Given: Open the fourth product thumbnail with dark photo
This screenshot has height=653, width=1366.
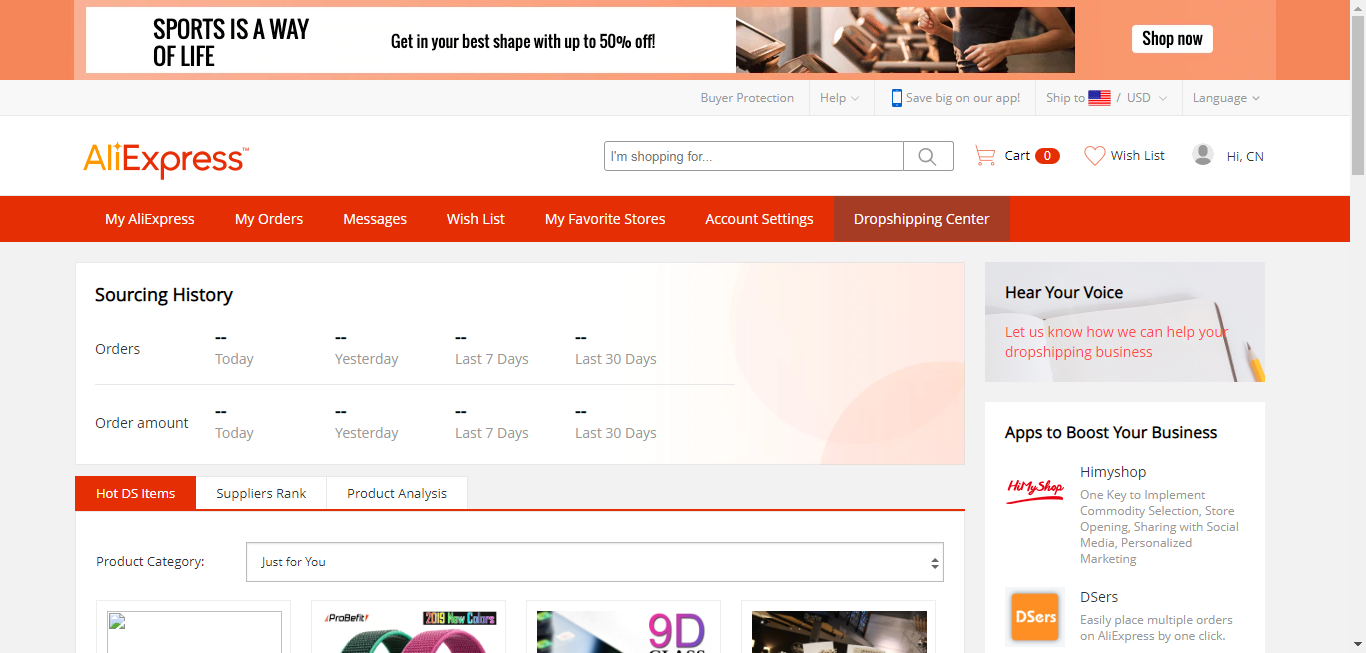Looking at the screenshot, I should pyautogui.click(x=839, y=632).
